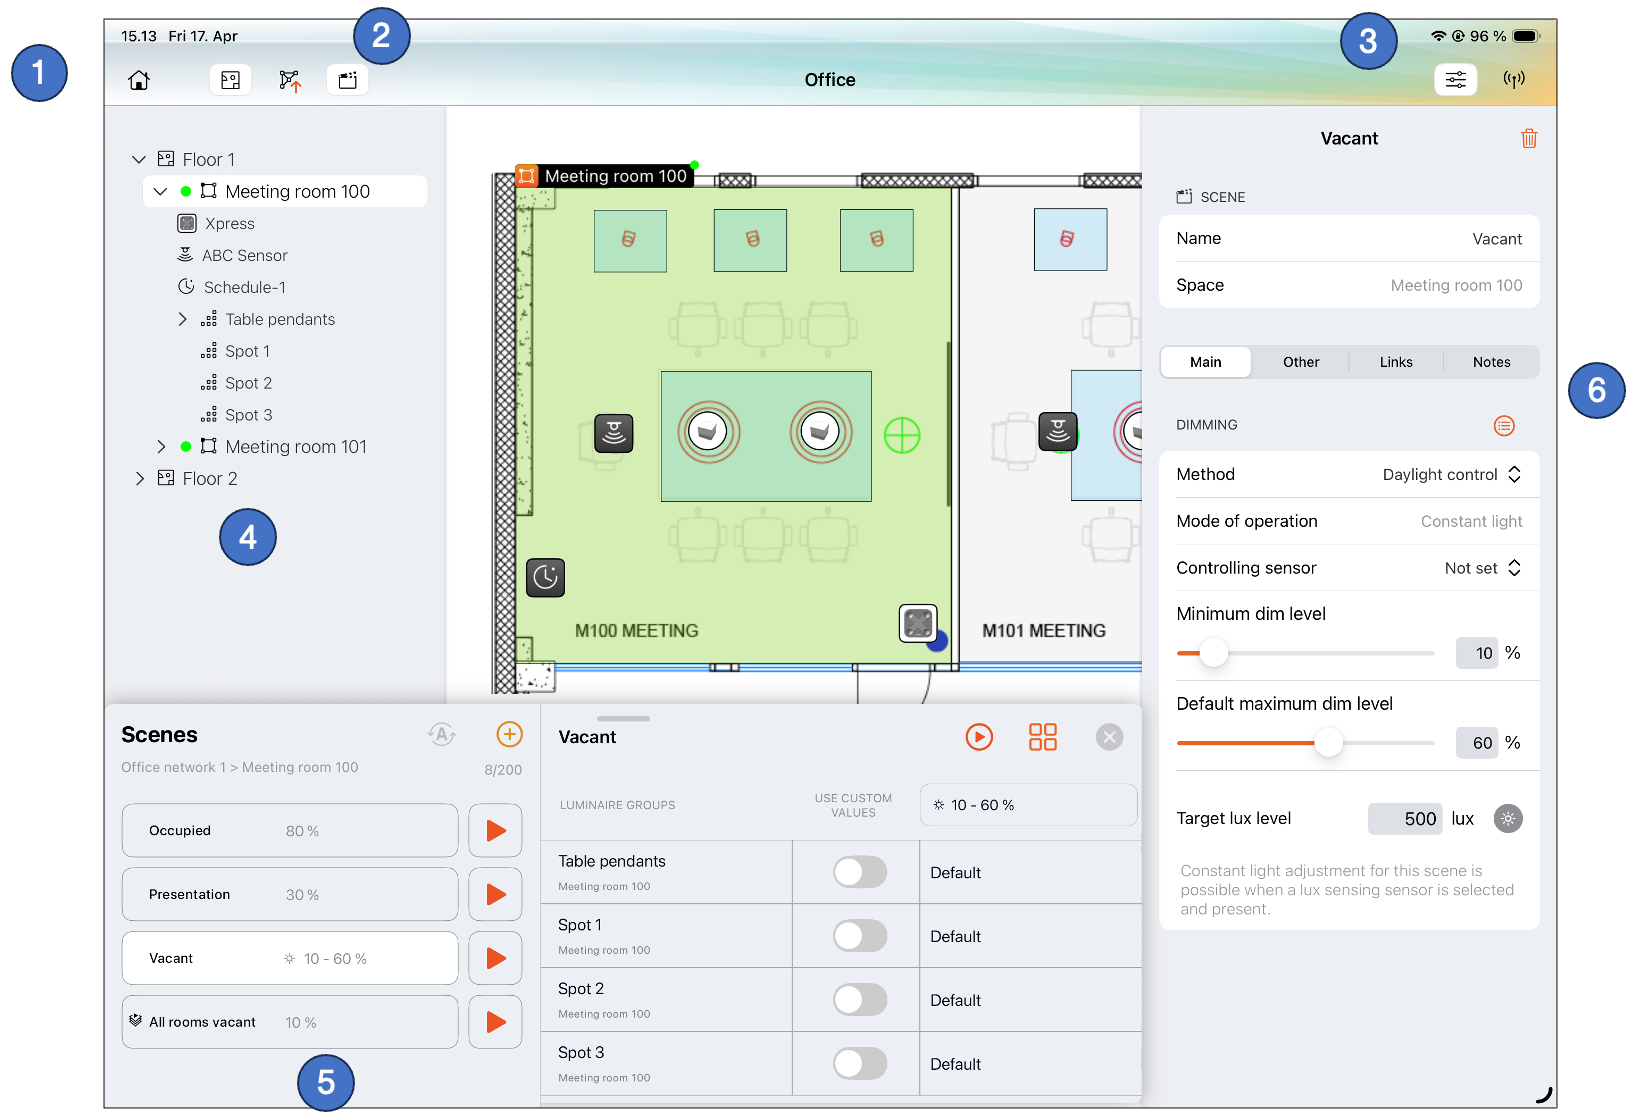Screen dimensions: 1636x1114
Task: Open the properties sliders icon
Action: point(1455,79)
